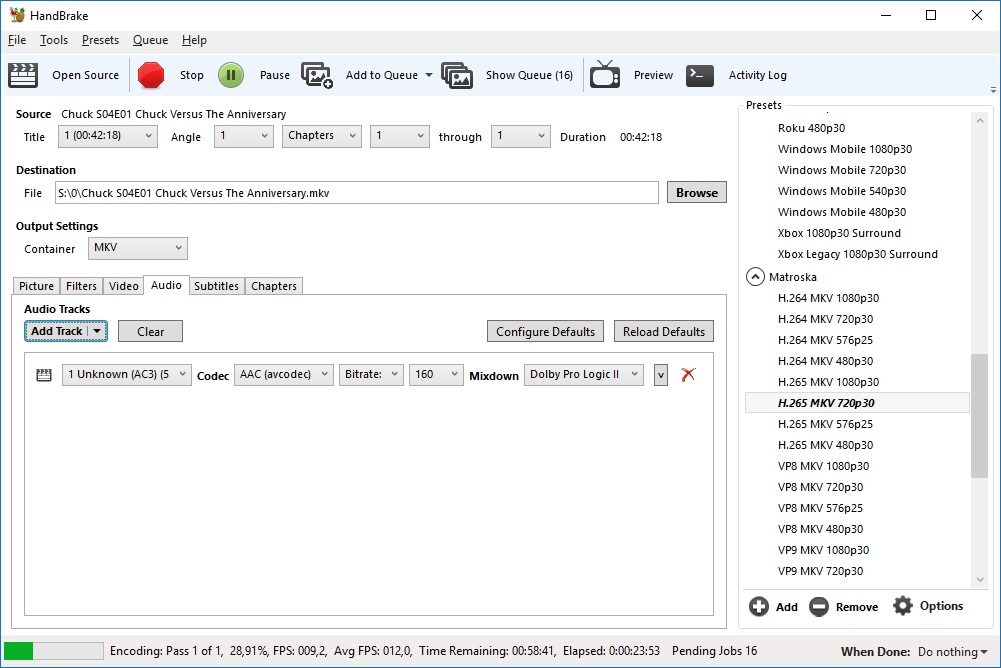Viewport: 1001px width, 668px height.
Task: Open the Presets menu
Action: (x=100, y=40)
